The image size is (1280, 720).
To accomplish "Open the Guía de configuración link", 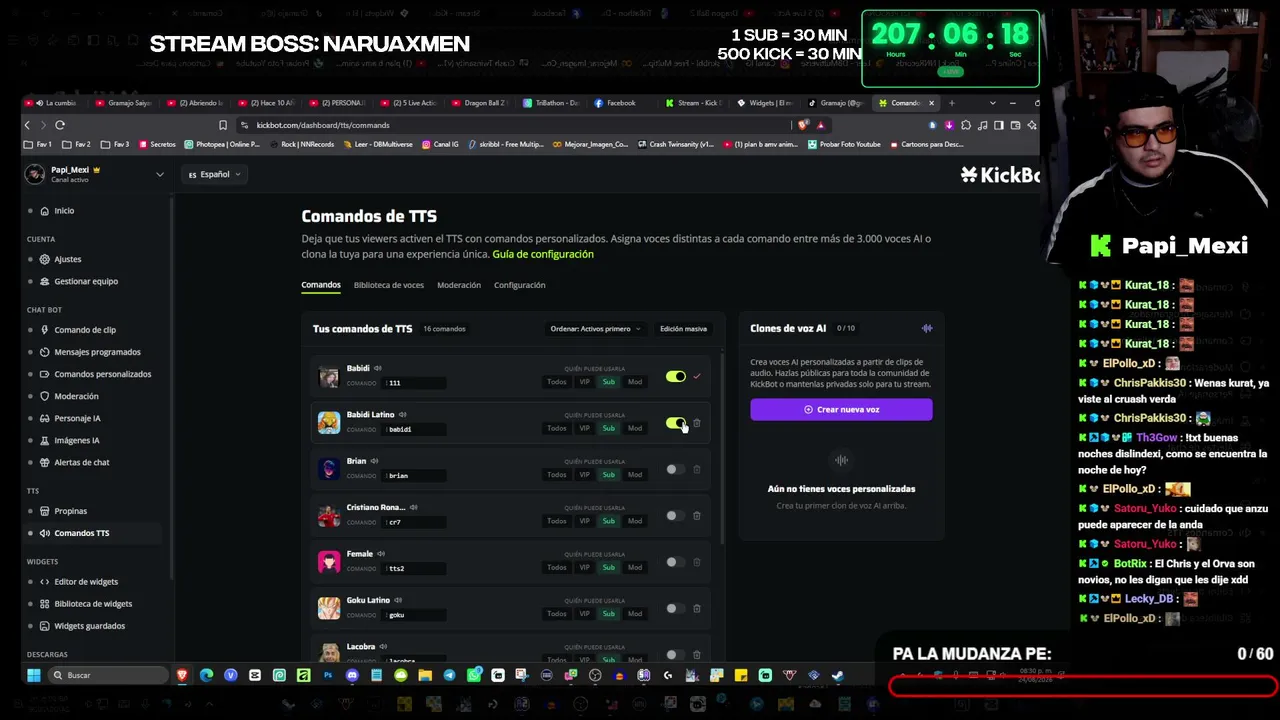I will [x=543, y=254].
